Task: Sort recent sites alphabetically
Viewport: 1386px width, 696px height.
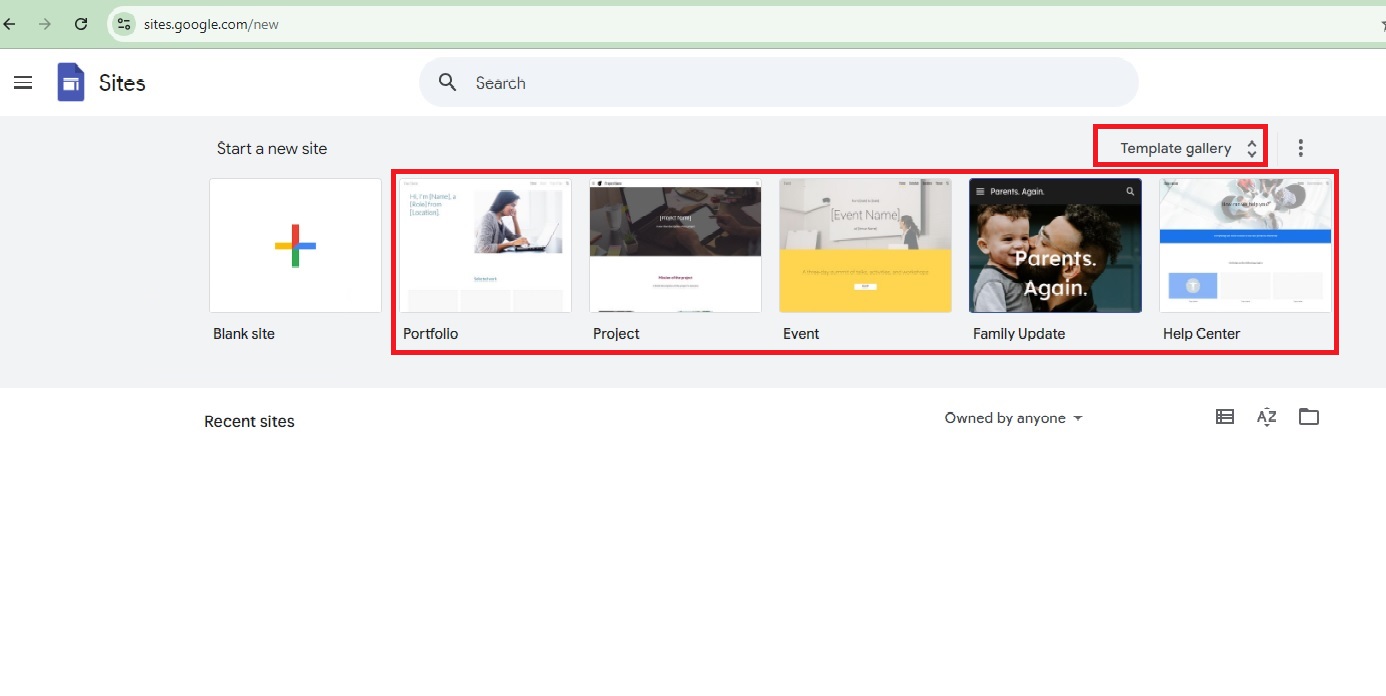Action: pyautogui.click(x=1266, y=417)
